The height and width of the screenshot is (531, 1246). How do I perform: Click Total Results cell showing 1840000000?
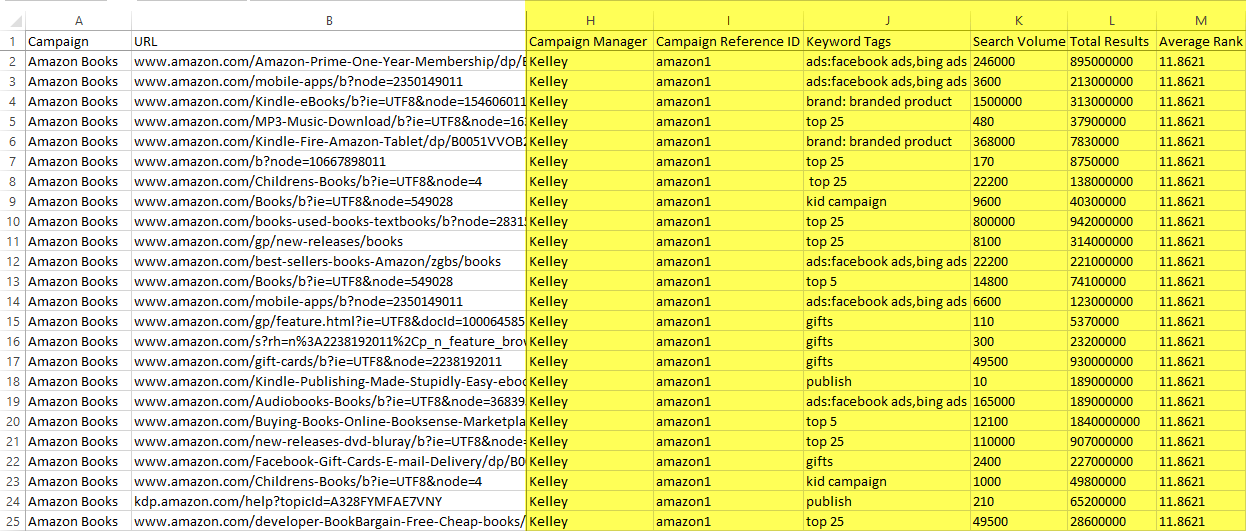pyautogui.click(x=1111, y=421)
